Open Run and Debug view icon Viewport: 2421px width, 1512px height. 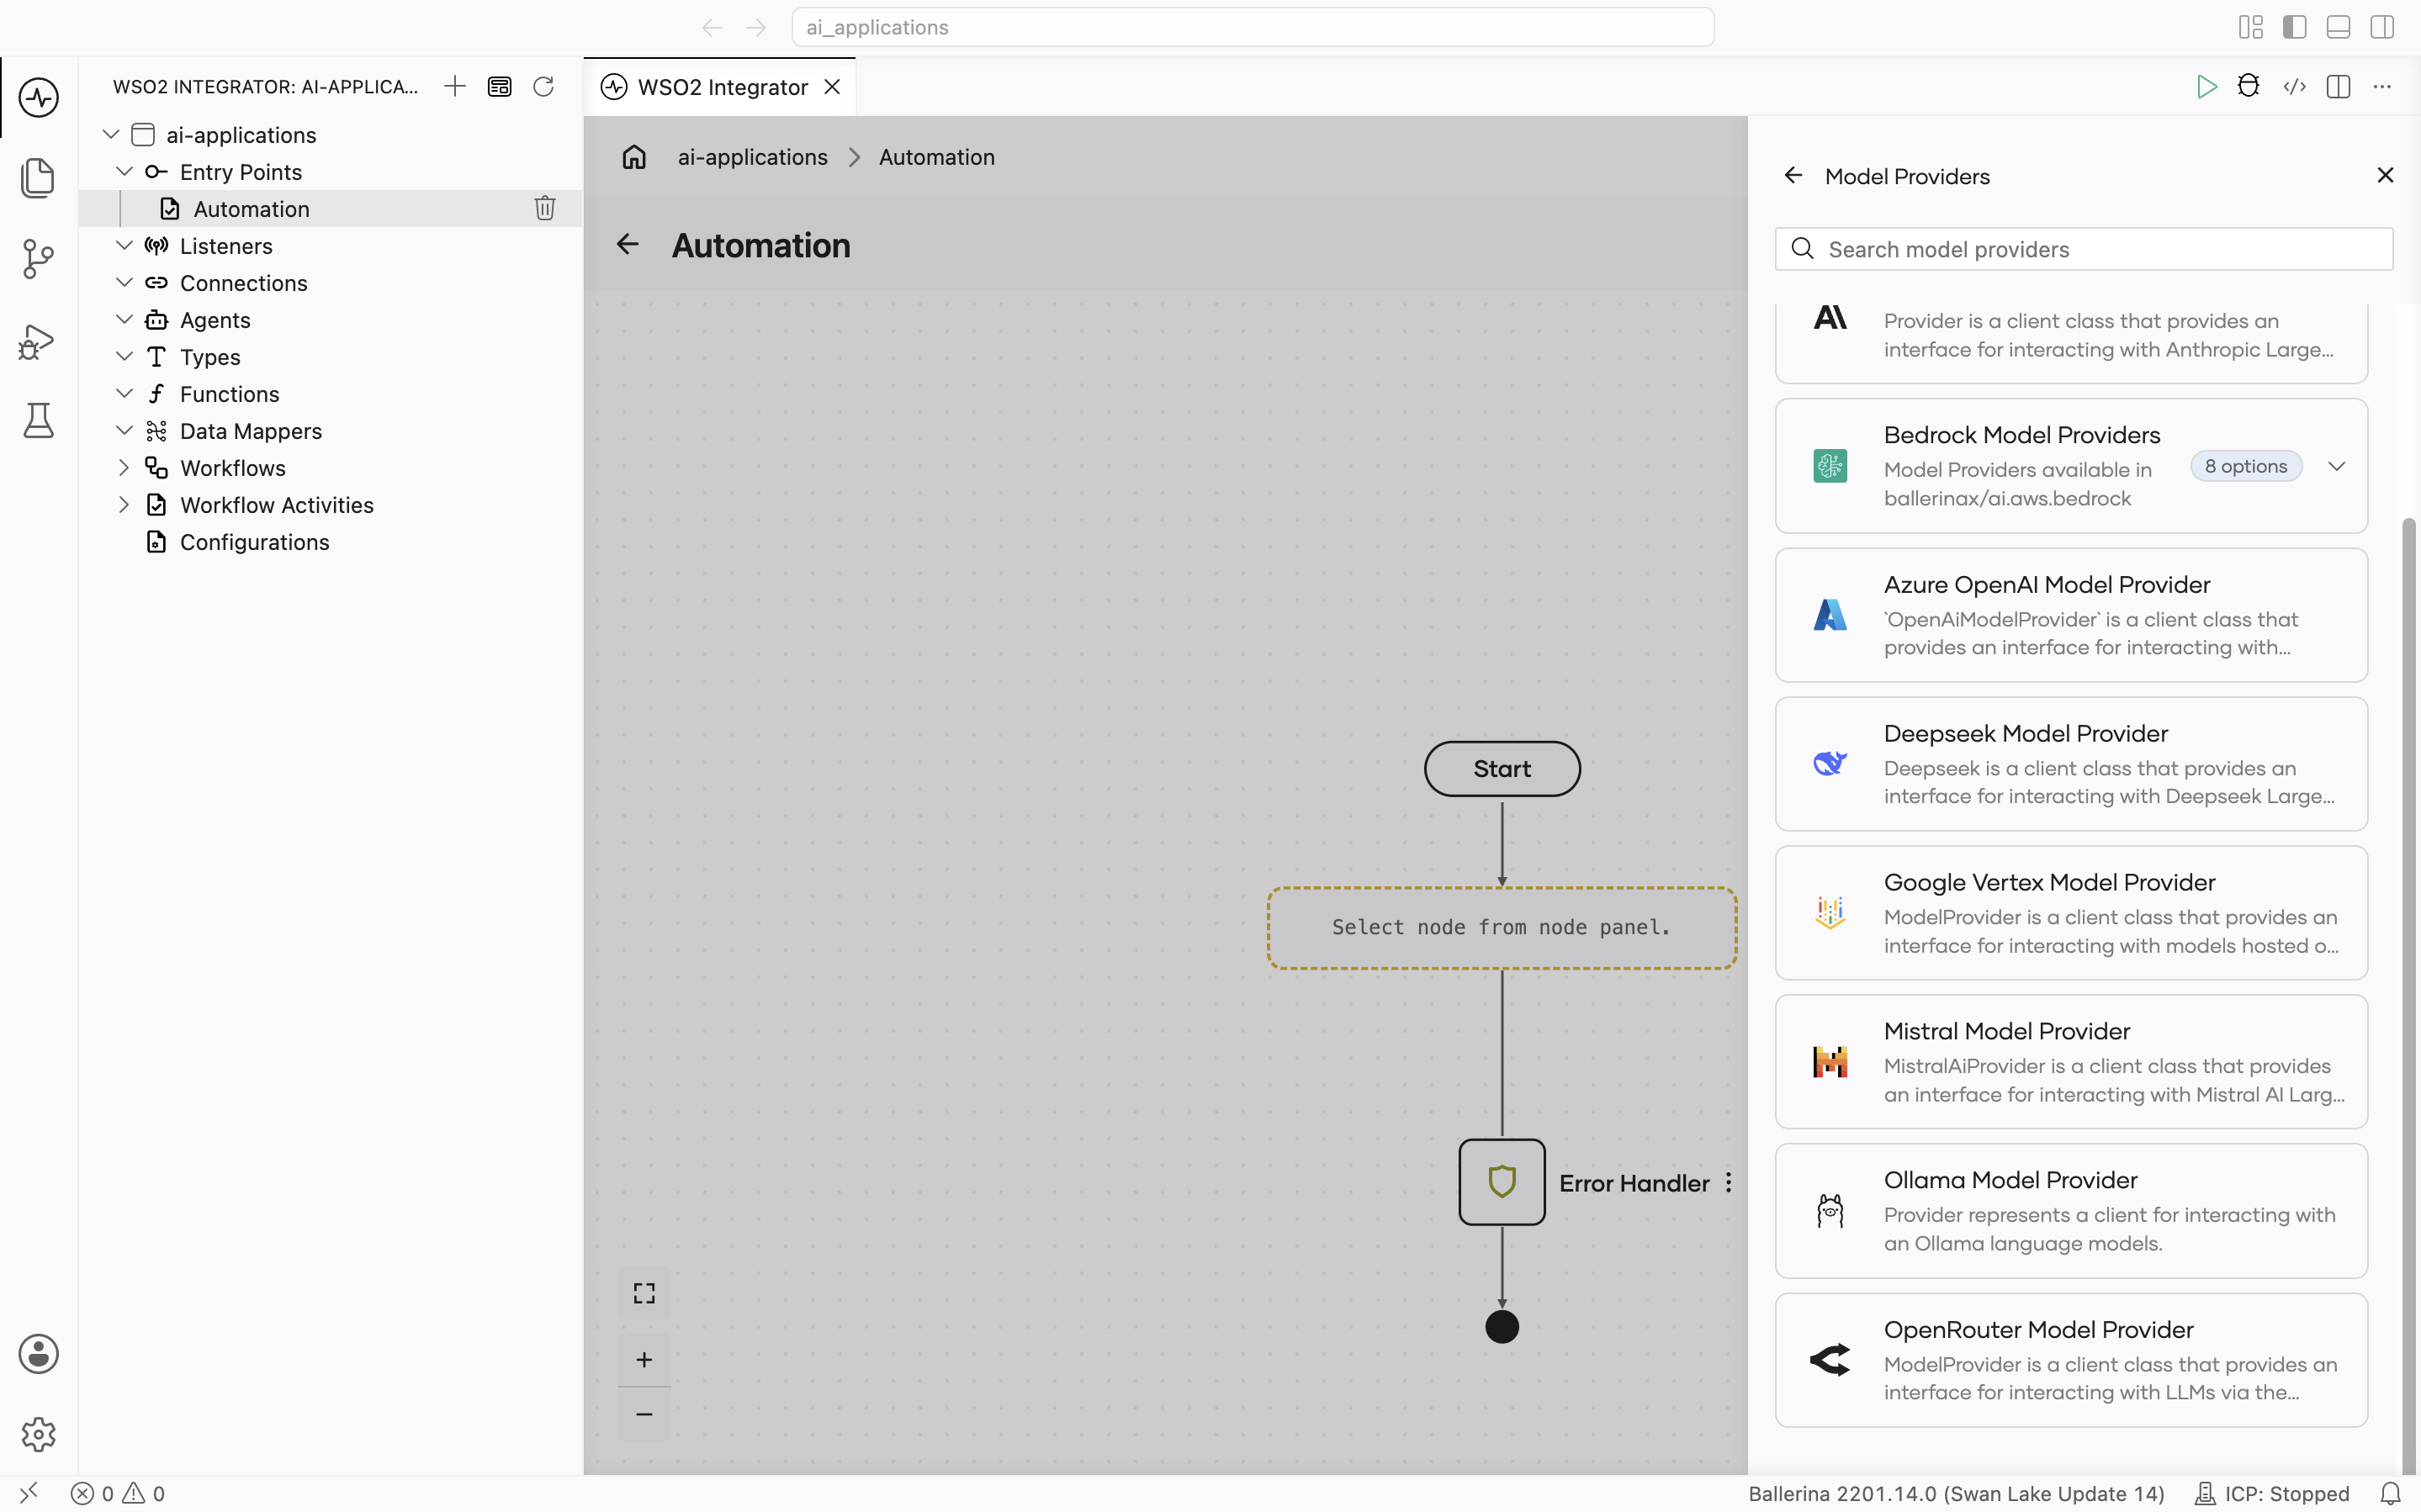tap(38, 341)
